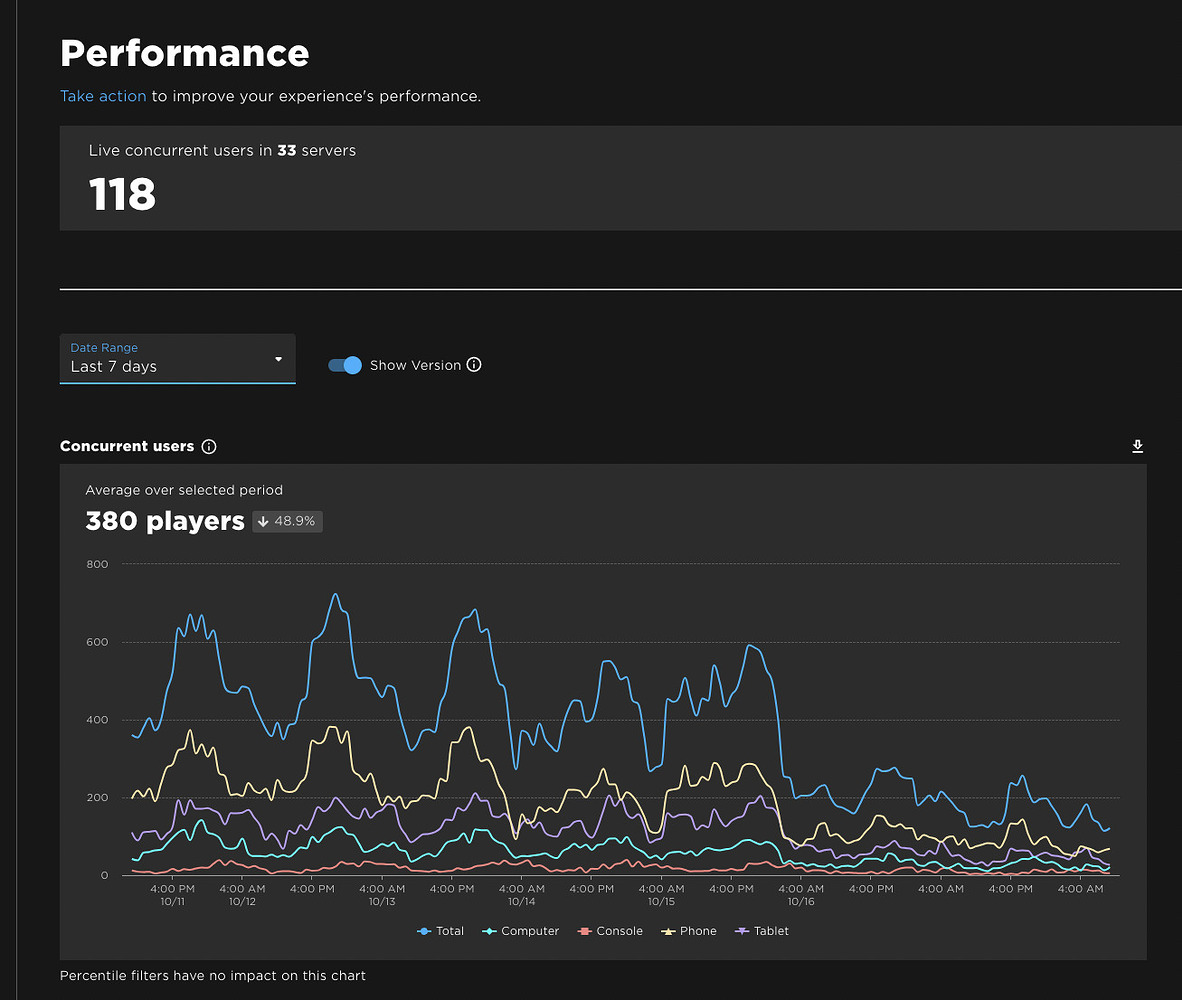Click the Total line peak near 10/13
Screen dimensions: 1182x1000
(x=336, y=595)
